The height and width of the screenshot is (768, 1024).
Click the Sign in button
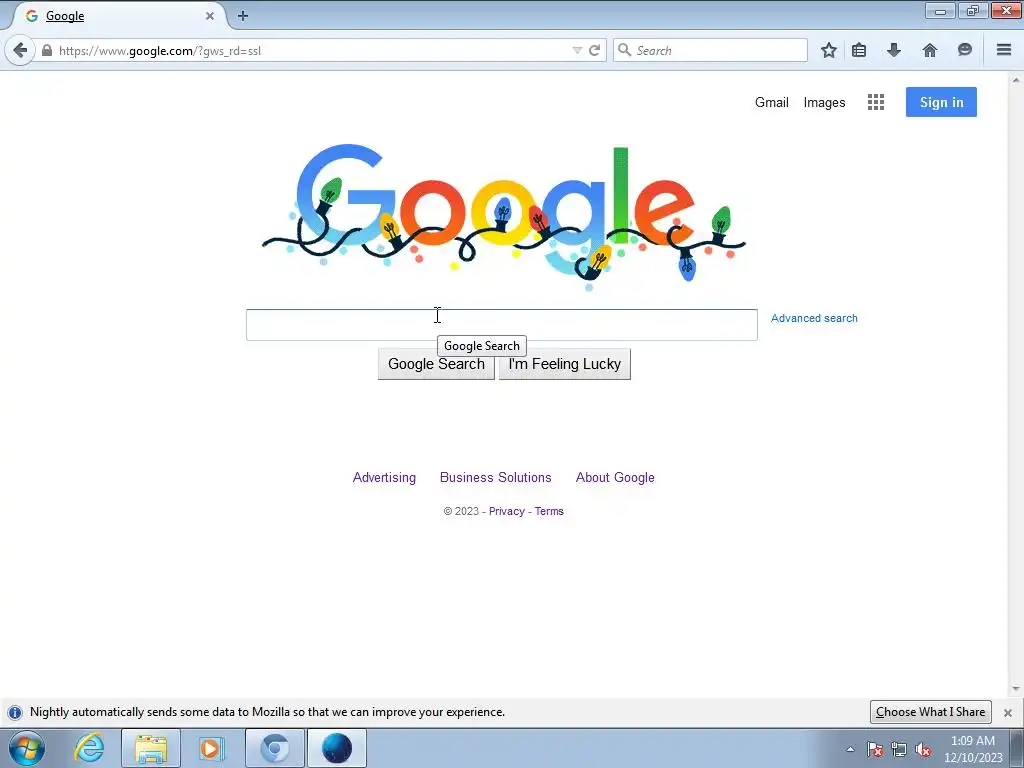click(941, 102)
